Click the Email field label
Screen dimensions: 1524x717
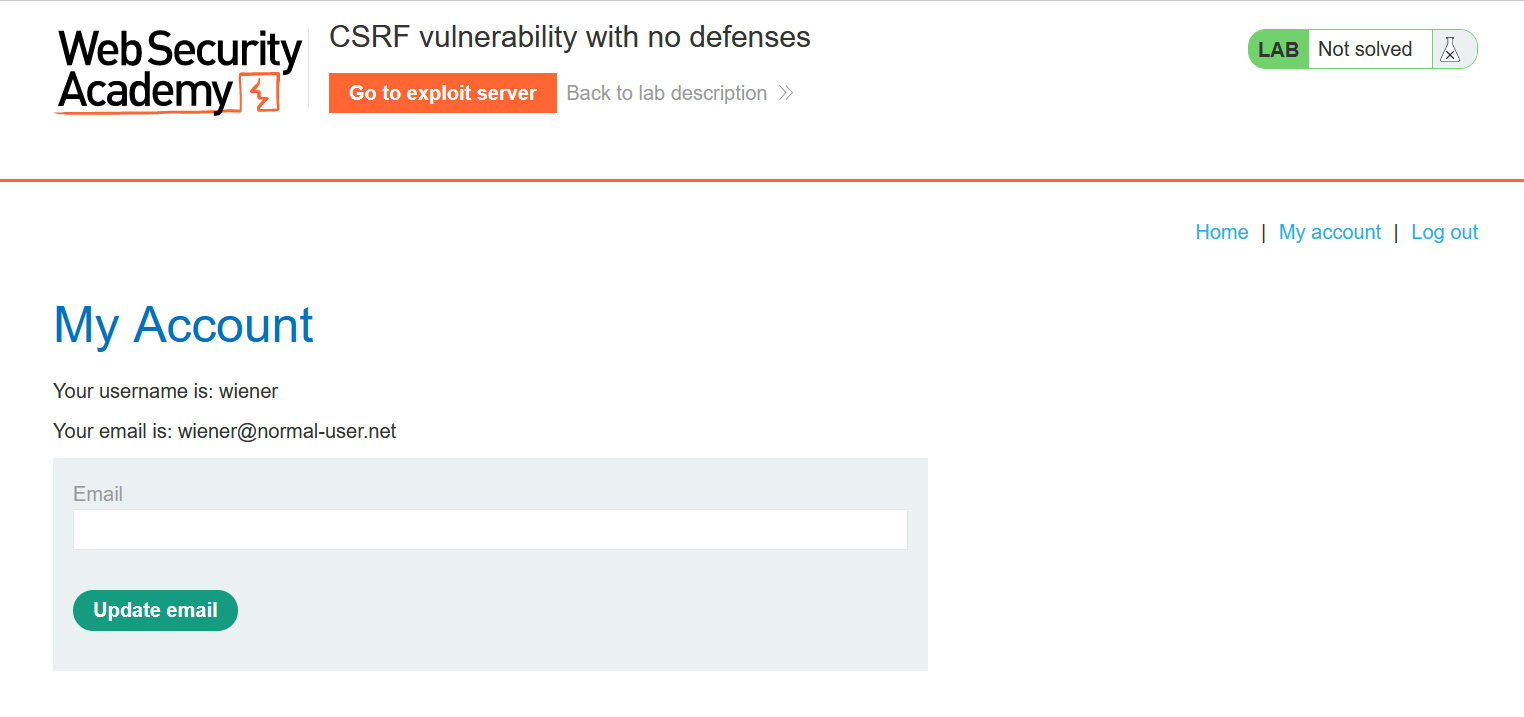[98, 494]
